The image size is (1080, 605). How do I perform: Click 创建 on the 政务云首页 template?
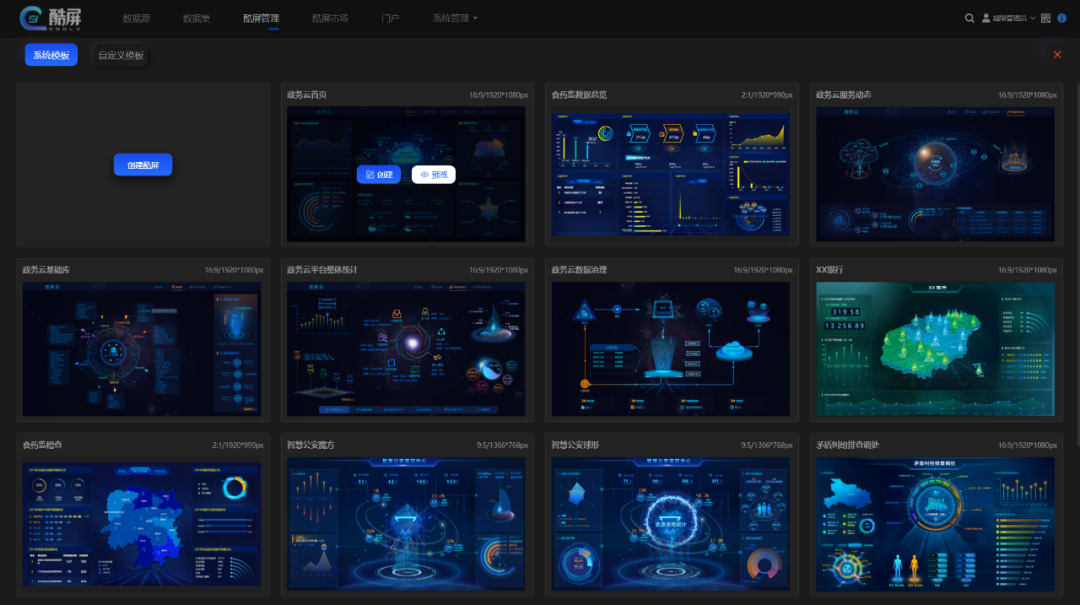coord(378,174)
